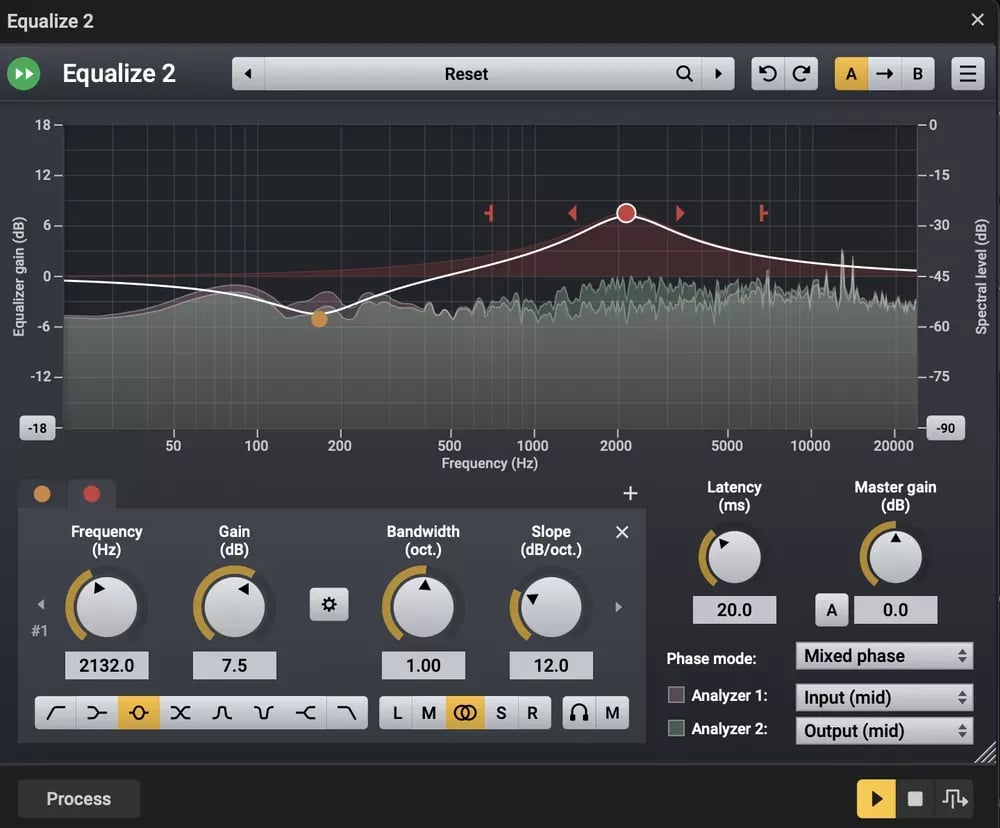Click the Process button
The image size is (1000, 828).
tap(78, 799)
